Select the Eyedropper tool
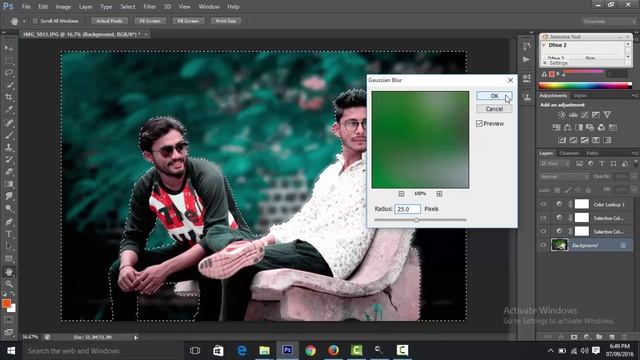The image size is (640, 360). click(9, 110)
